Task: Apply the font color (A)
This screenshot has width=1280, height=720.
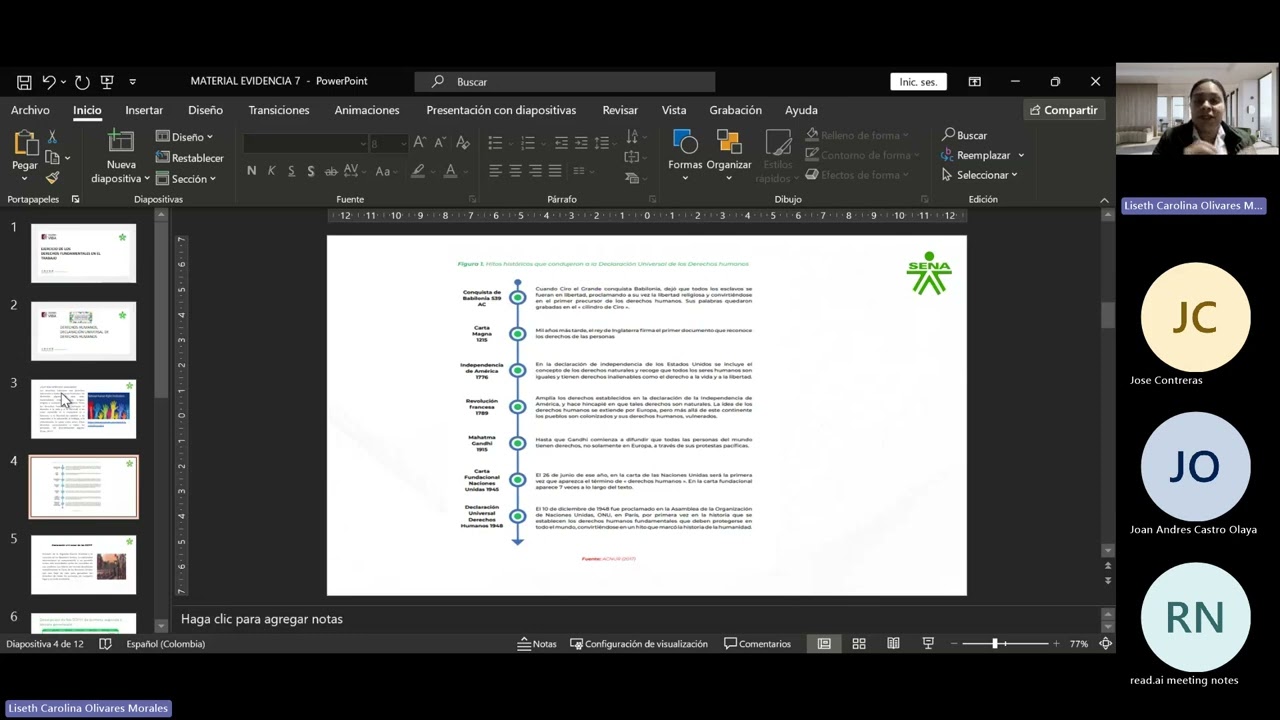Action: click(x=450, y=171)
